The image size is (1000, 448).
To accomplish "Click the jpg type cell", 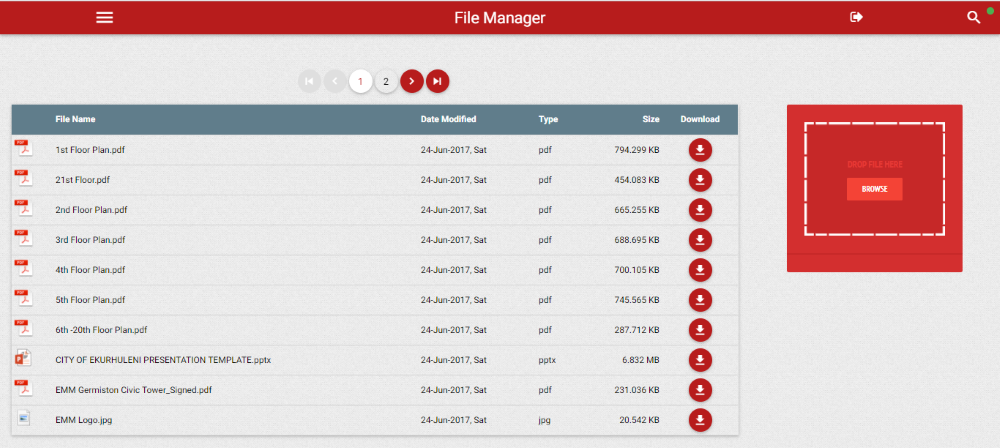I will coord(544,421).
